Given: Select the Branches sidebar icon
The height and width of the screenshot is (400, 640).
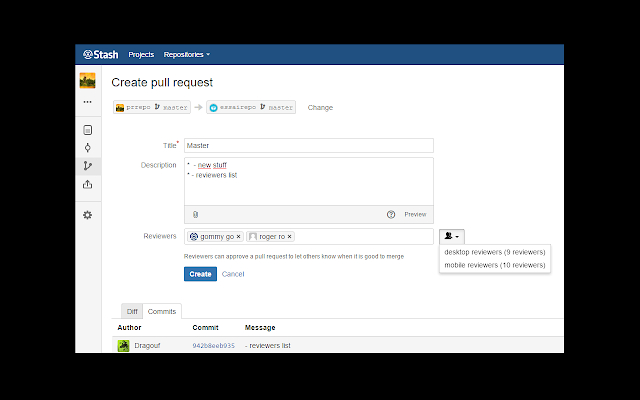Looking at the screenshot, I should (x=87, y=166).
